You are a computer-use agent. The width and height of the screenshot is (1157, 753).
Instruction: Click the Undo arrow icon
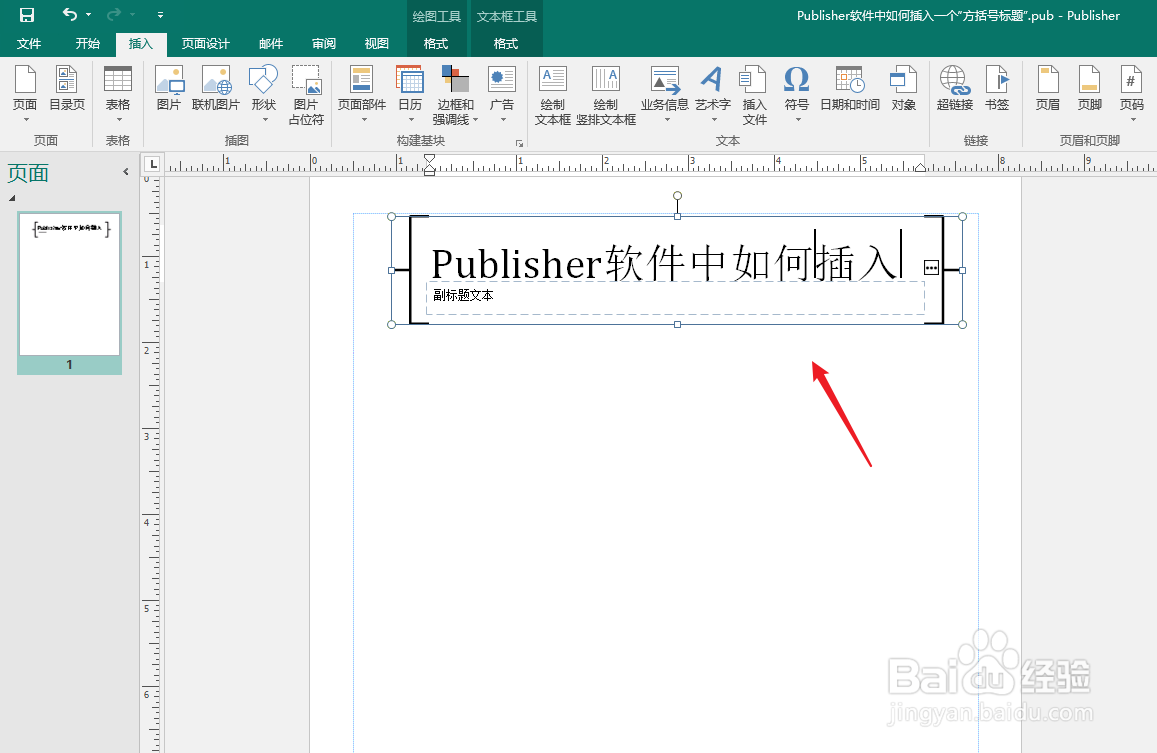[69, 14]
